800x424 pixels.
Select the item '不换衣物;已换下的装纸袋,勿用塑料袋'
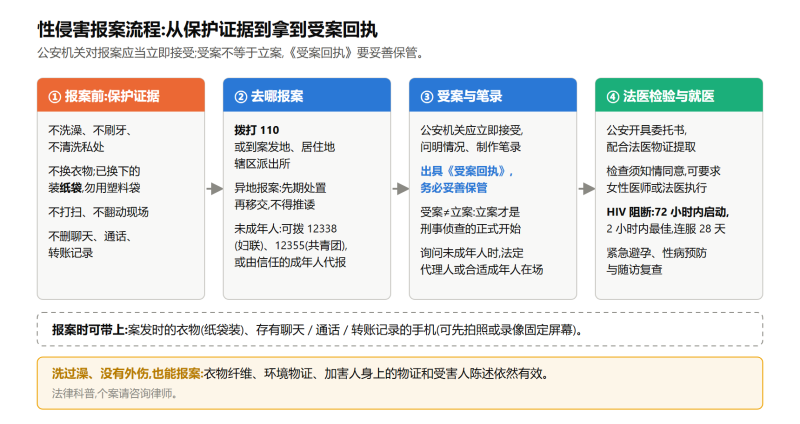(94, 179)
